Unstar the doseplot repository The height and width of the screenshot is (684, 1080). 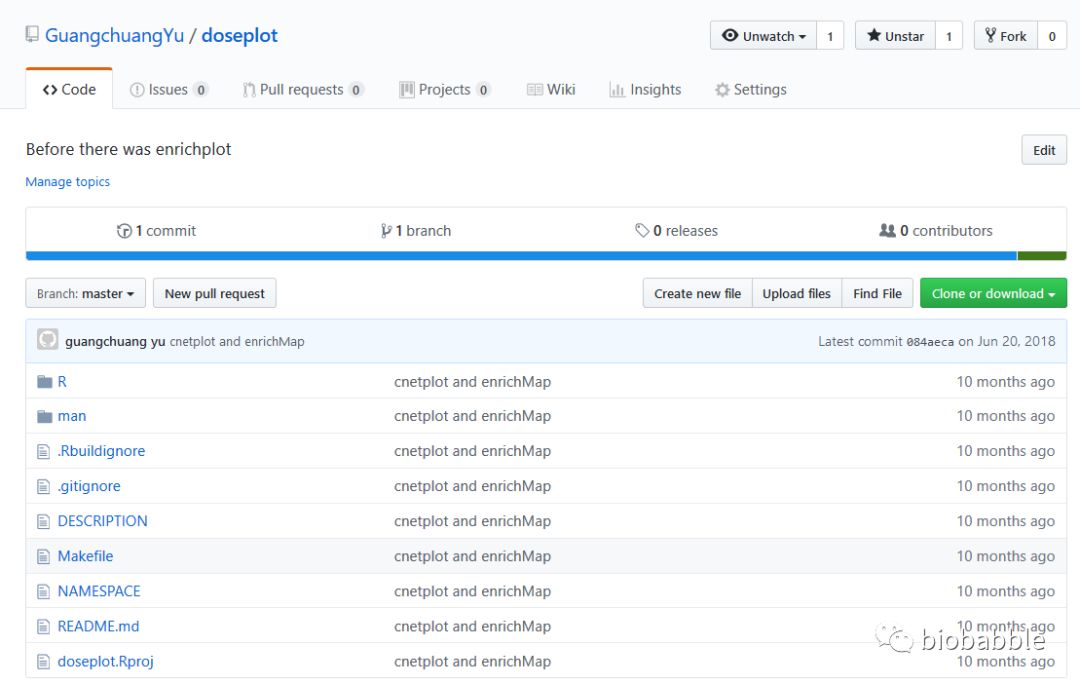(895, 36)
